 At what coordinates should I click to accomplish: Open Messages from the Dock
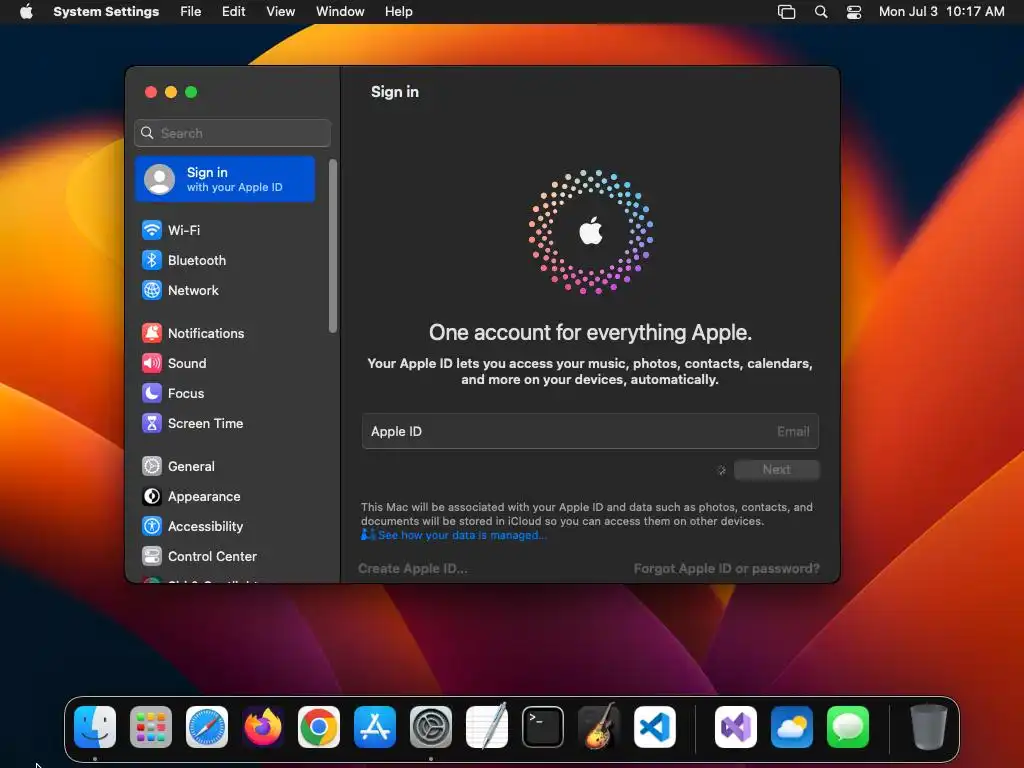tap(848, 727)
